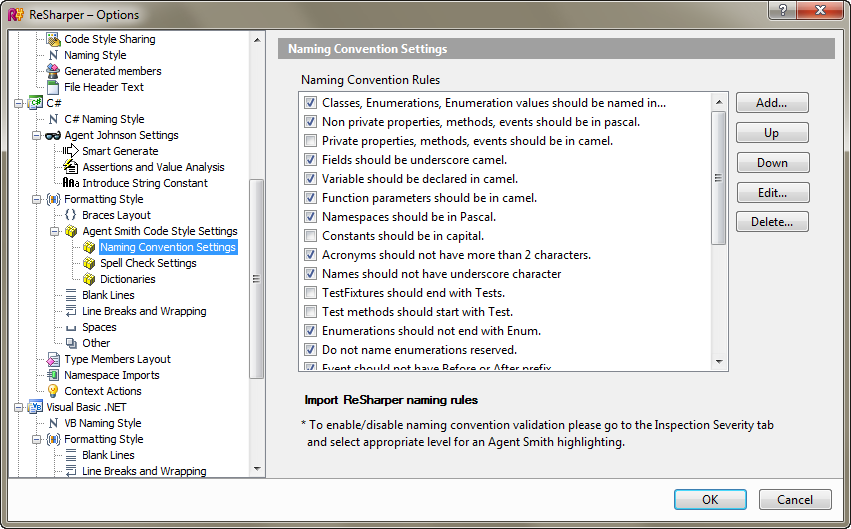The image size is (851, 529).
Task: Select Naming Convention Settings tree item
Action: 168,247
